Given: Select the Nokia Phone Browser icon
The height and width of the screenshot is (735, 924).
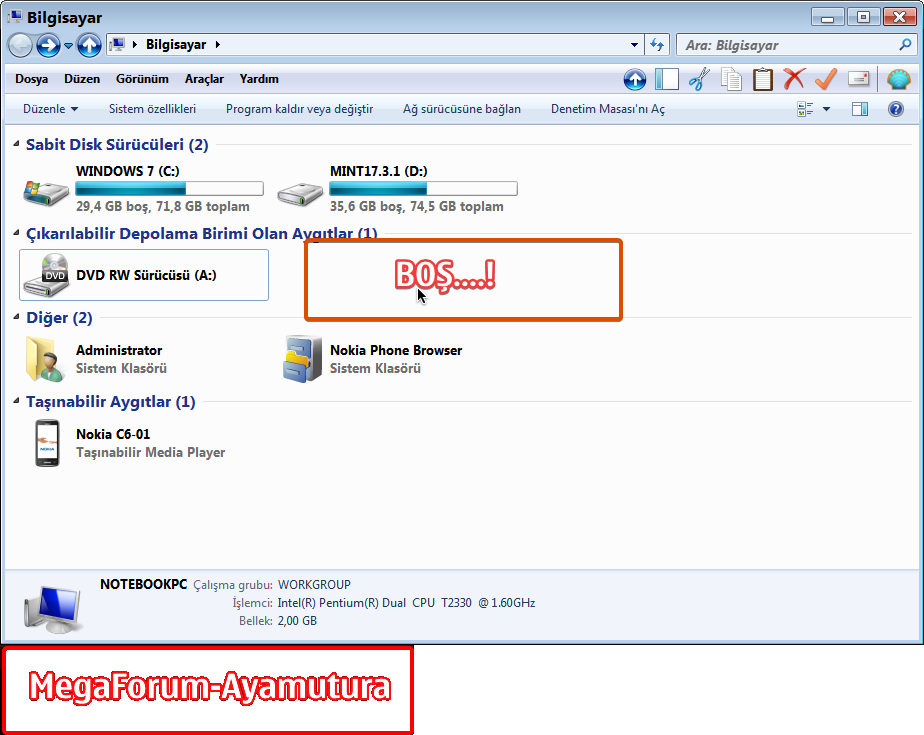Looking at the screenshot, I should tap(302, 358).
